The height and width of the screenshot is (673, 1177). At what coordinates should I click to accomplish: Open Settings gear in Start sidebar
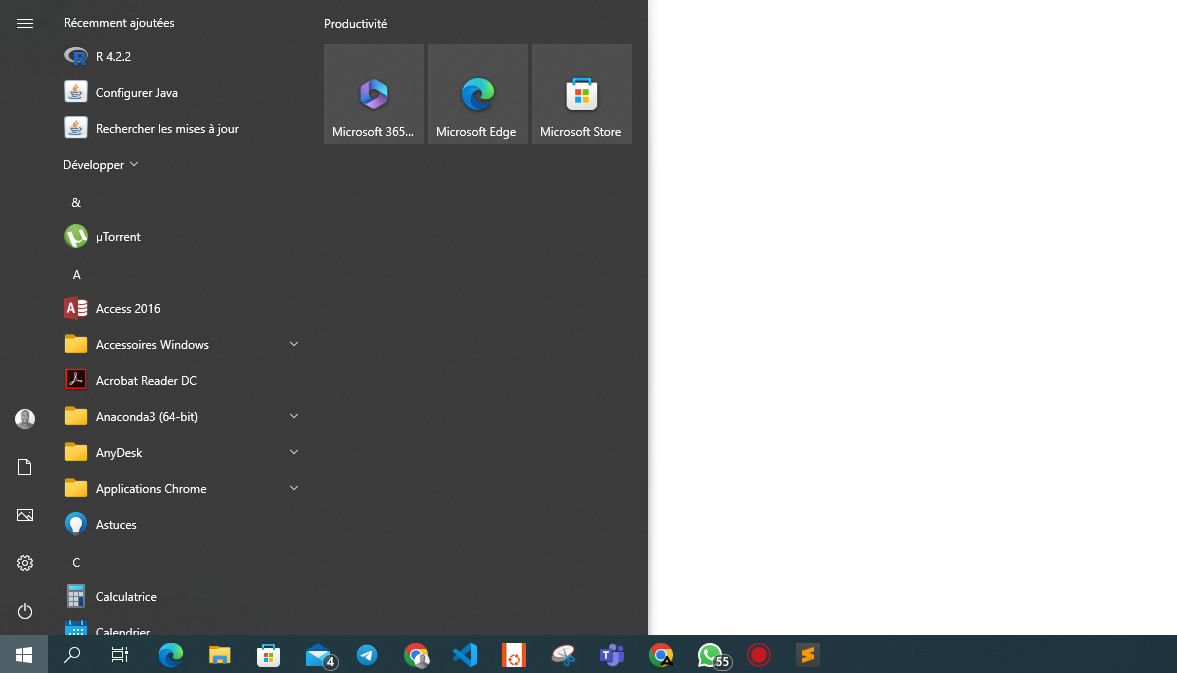(25, 563)
